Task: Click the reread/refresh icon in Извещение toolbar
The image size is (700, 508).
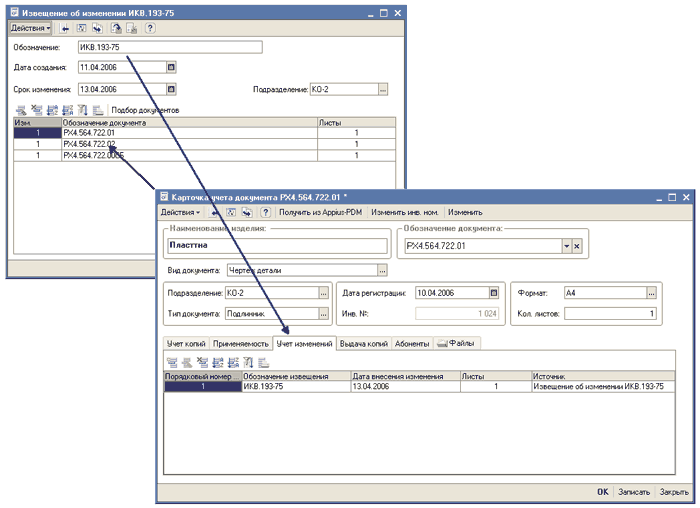Action: coord(81,28)
